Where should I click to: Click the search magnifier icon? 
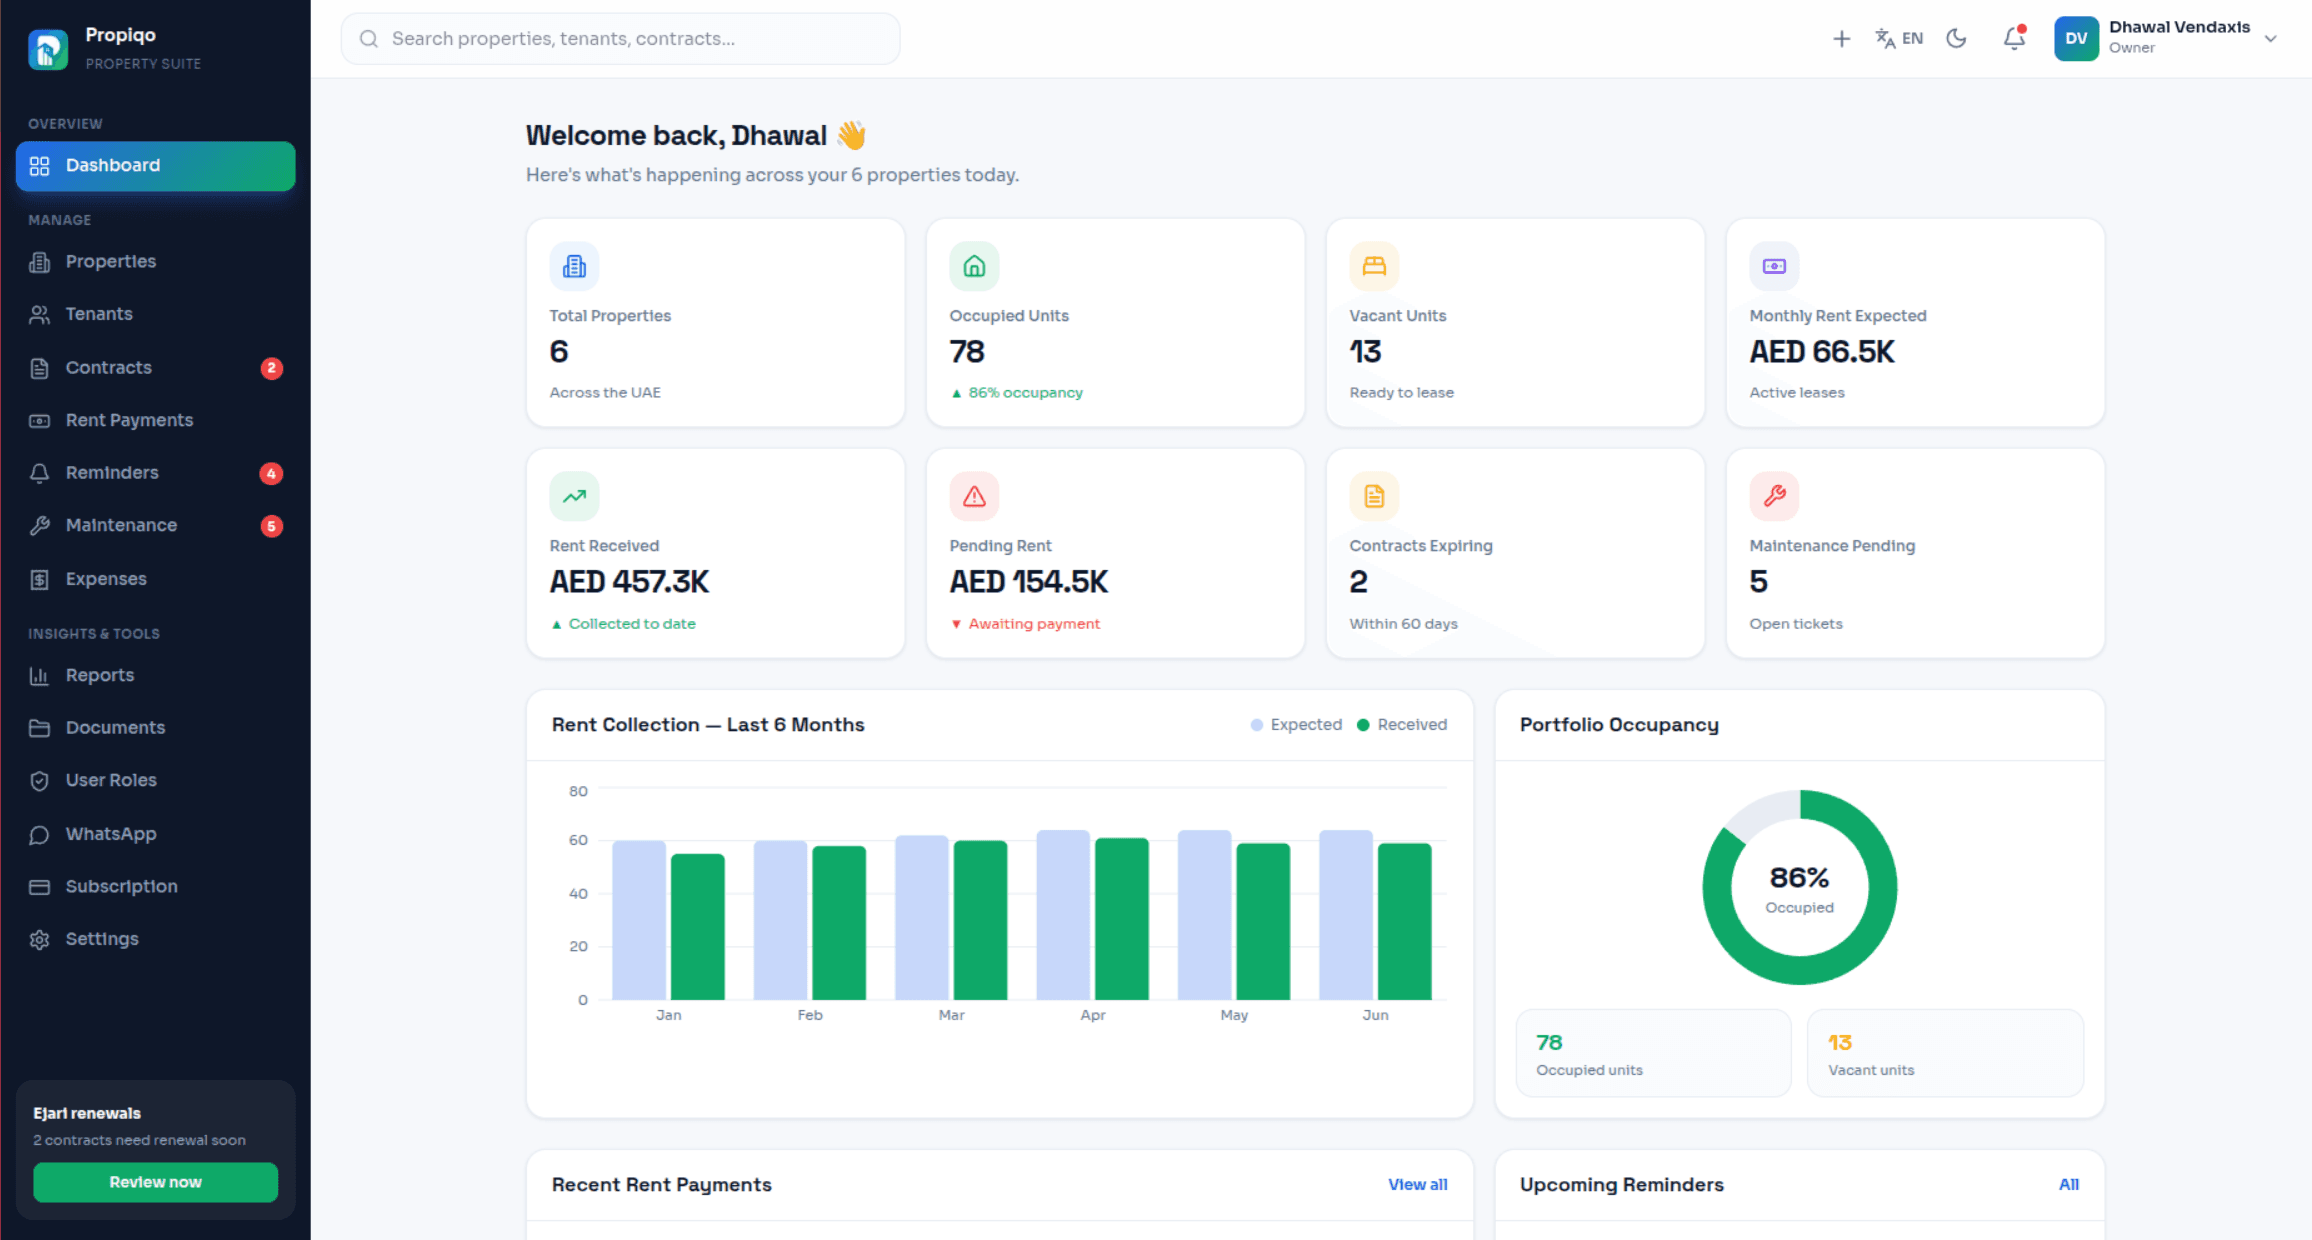pyautogui.click(x=369, y=39)
